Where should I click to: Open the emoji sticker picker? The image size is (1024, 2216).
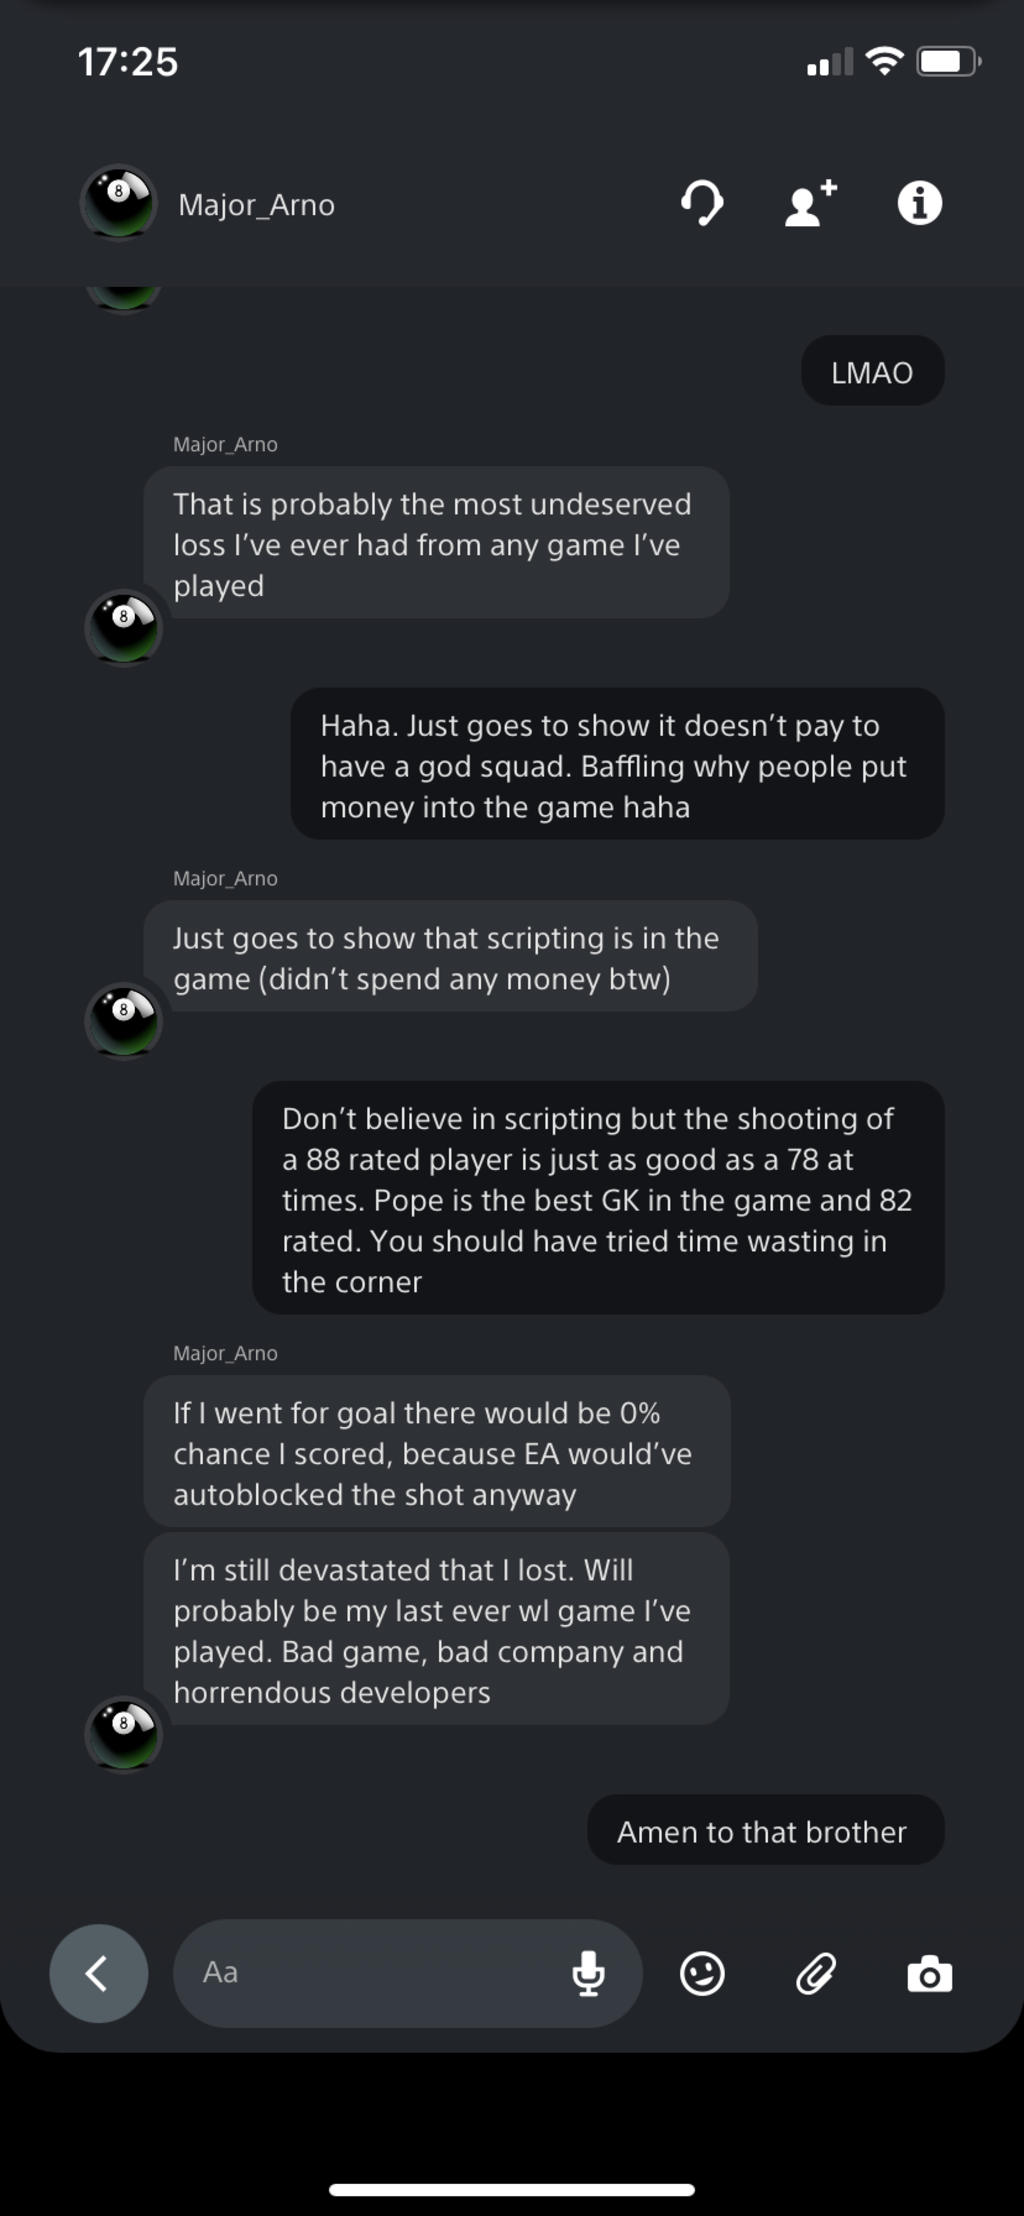point(702,1973)
